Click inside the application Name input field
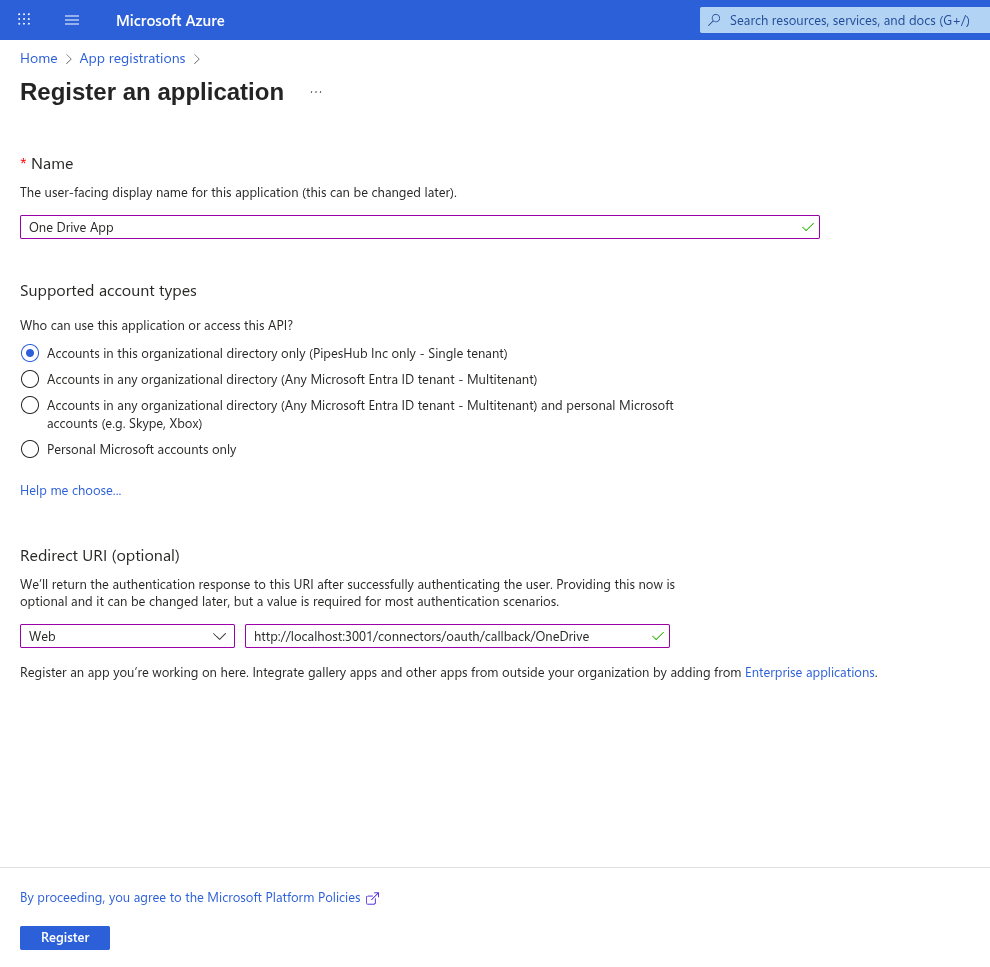The width and height of the screenshot is (990, 967). pos(400,227)
